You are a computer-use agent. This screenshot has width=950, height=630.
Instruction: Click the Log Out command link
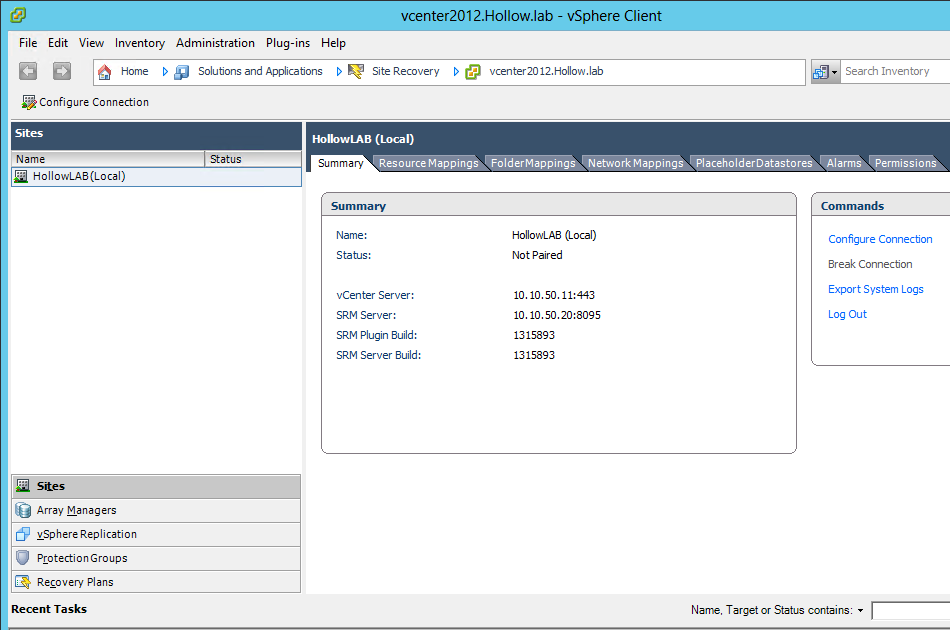coord(847,314)
